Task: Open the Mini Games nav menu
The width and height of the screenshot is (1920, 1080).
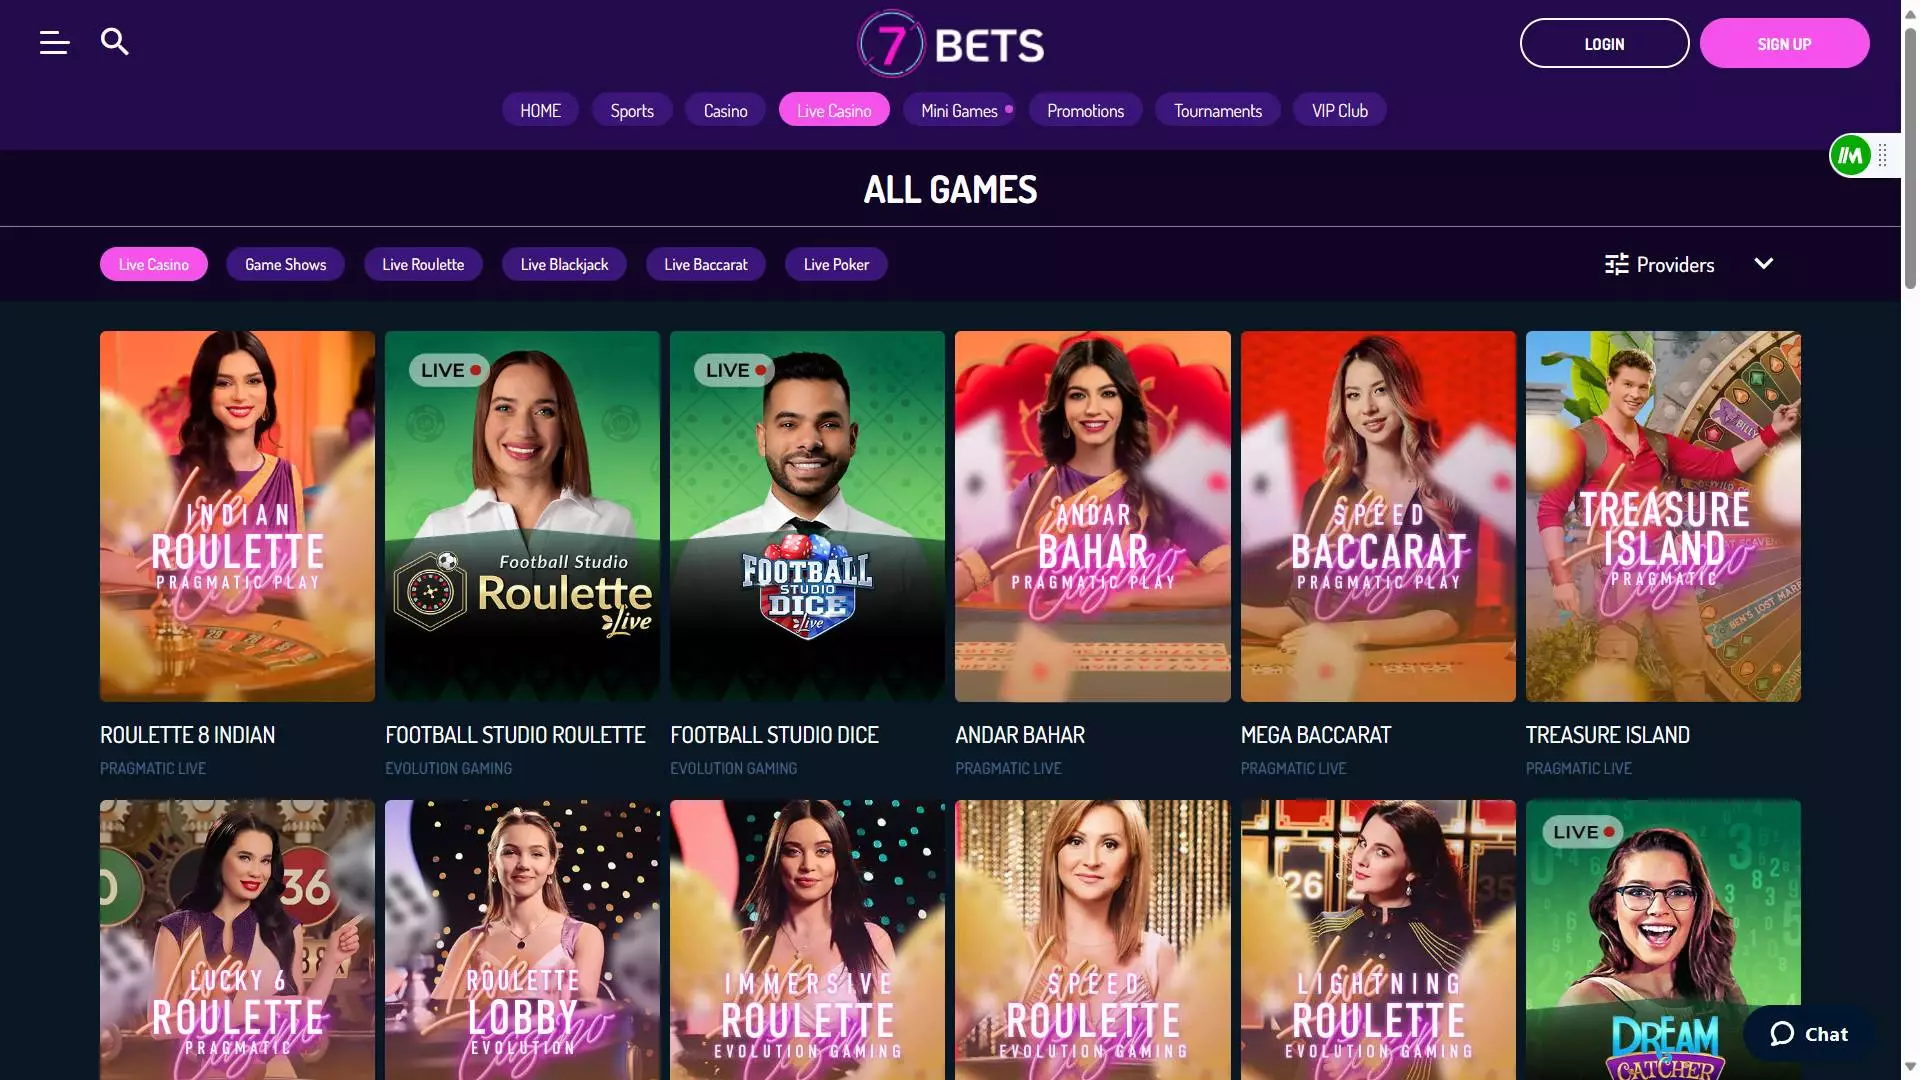Action: [959, 110]
